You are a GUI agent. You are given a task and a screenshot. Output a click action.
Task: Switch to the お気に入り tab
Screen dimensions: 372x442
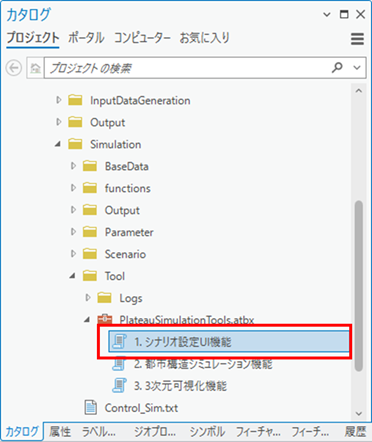205,38
